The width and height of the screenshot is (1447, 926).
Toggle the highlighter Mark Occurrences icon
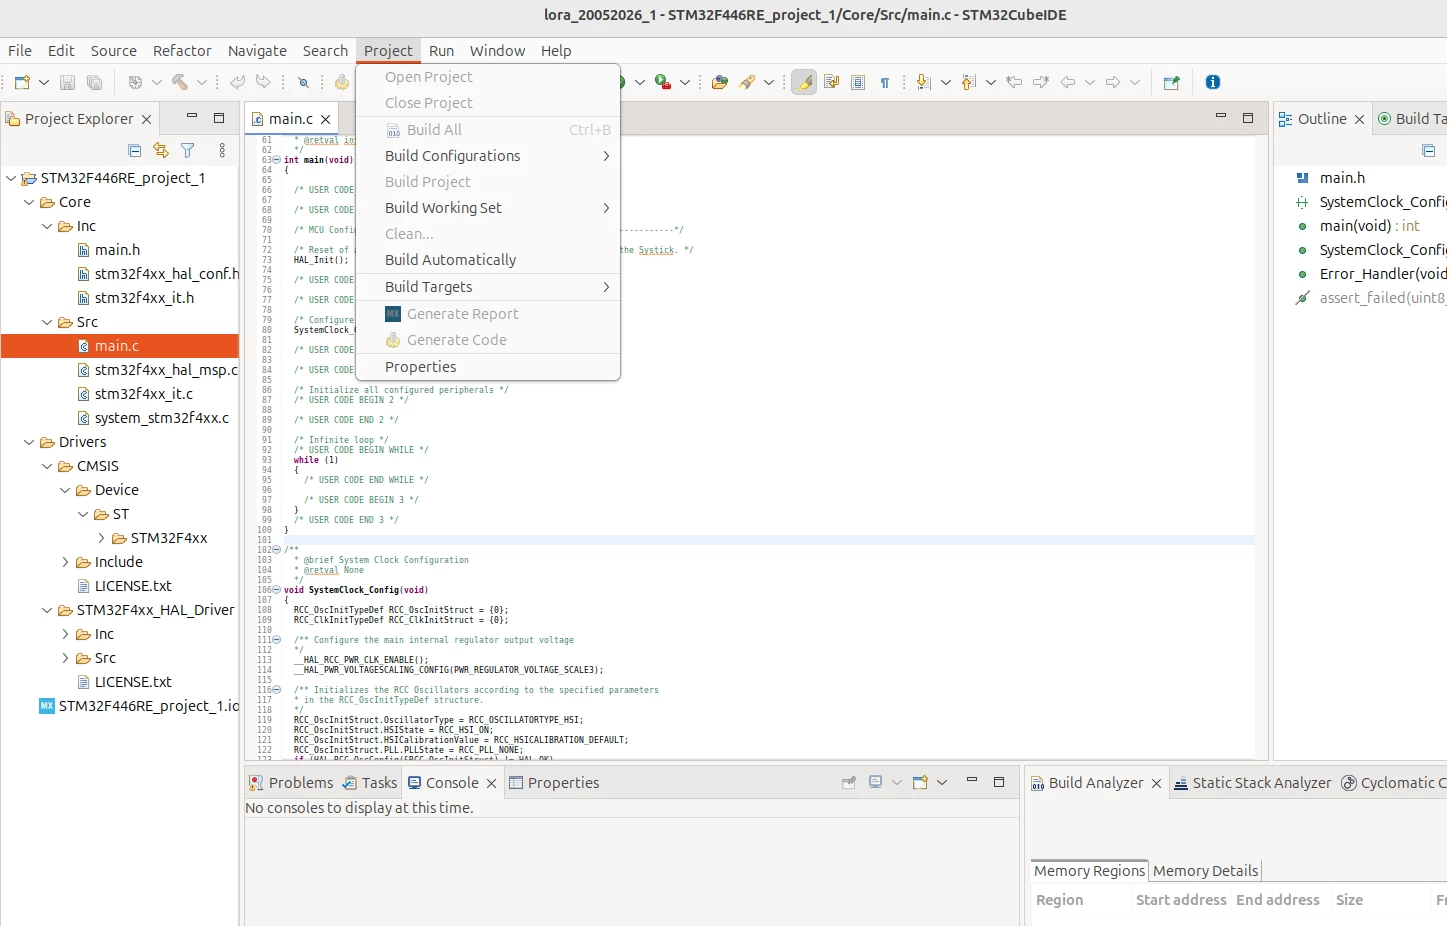[804, 82]
